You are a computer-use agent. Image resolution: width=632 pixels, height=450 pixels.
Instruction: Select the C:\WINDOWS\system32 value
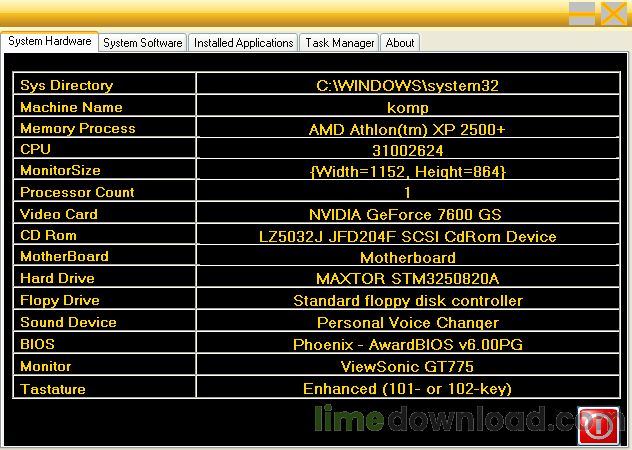(407, 84)
